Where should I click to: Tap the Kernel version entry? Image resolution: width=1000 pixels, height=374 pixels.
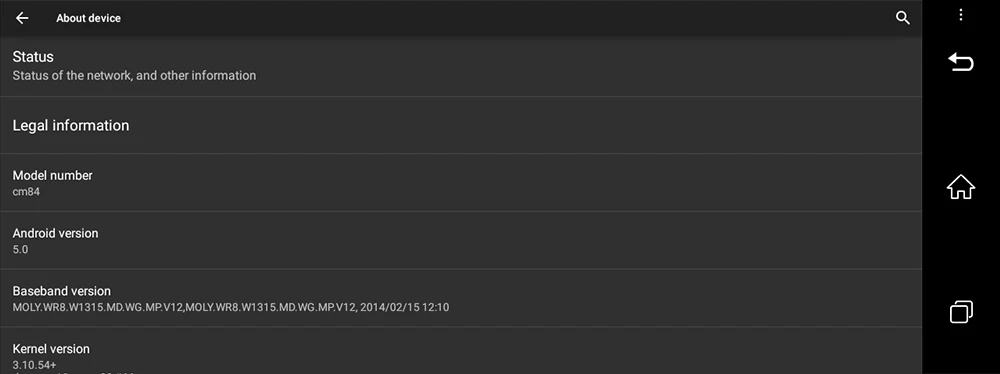pos(460,351)
